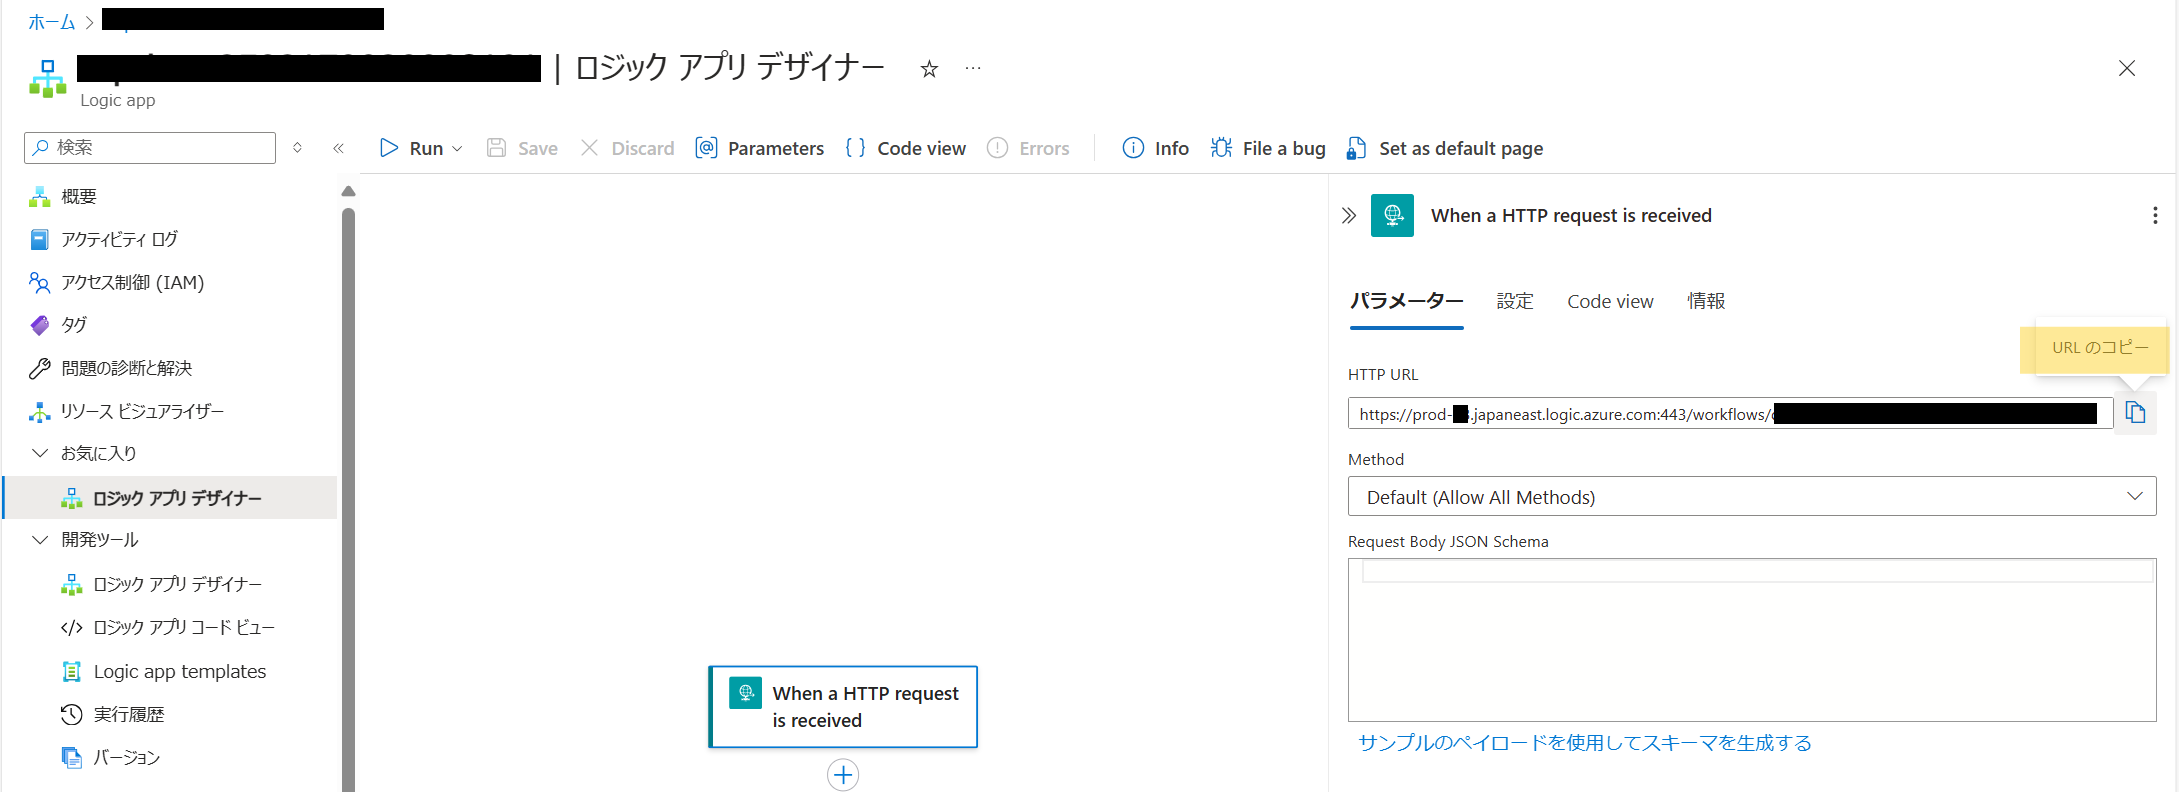
Task: Collapse the sidebar with double-chevron icon
Action: [338, 148]
